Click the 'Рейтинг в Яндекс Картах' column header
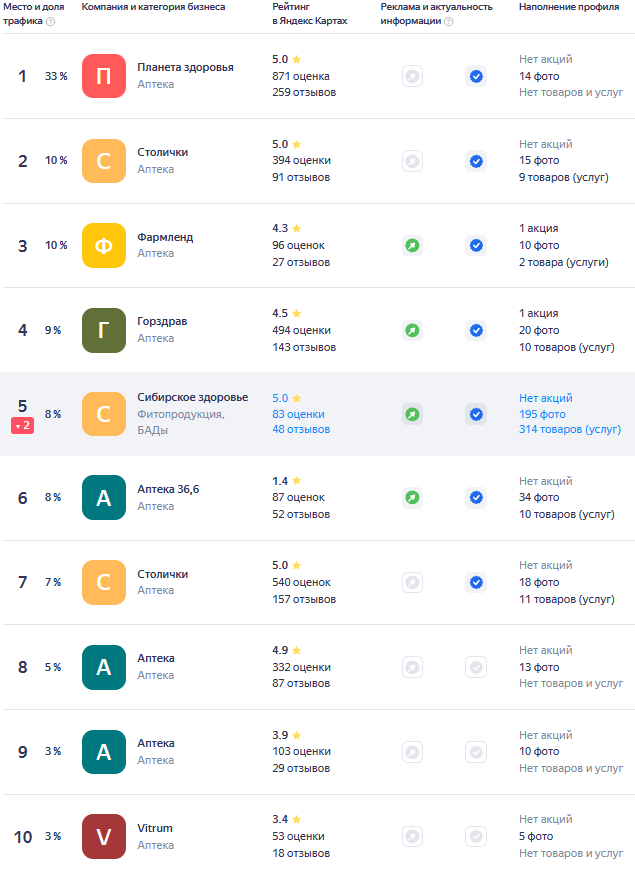Image resolution: width=635 pixels, height=875 pixels. pos(310,14)
